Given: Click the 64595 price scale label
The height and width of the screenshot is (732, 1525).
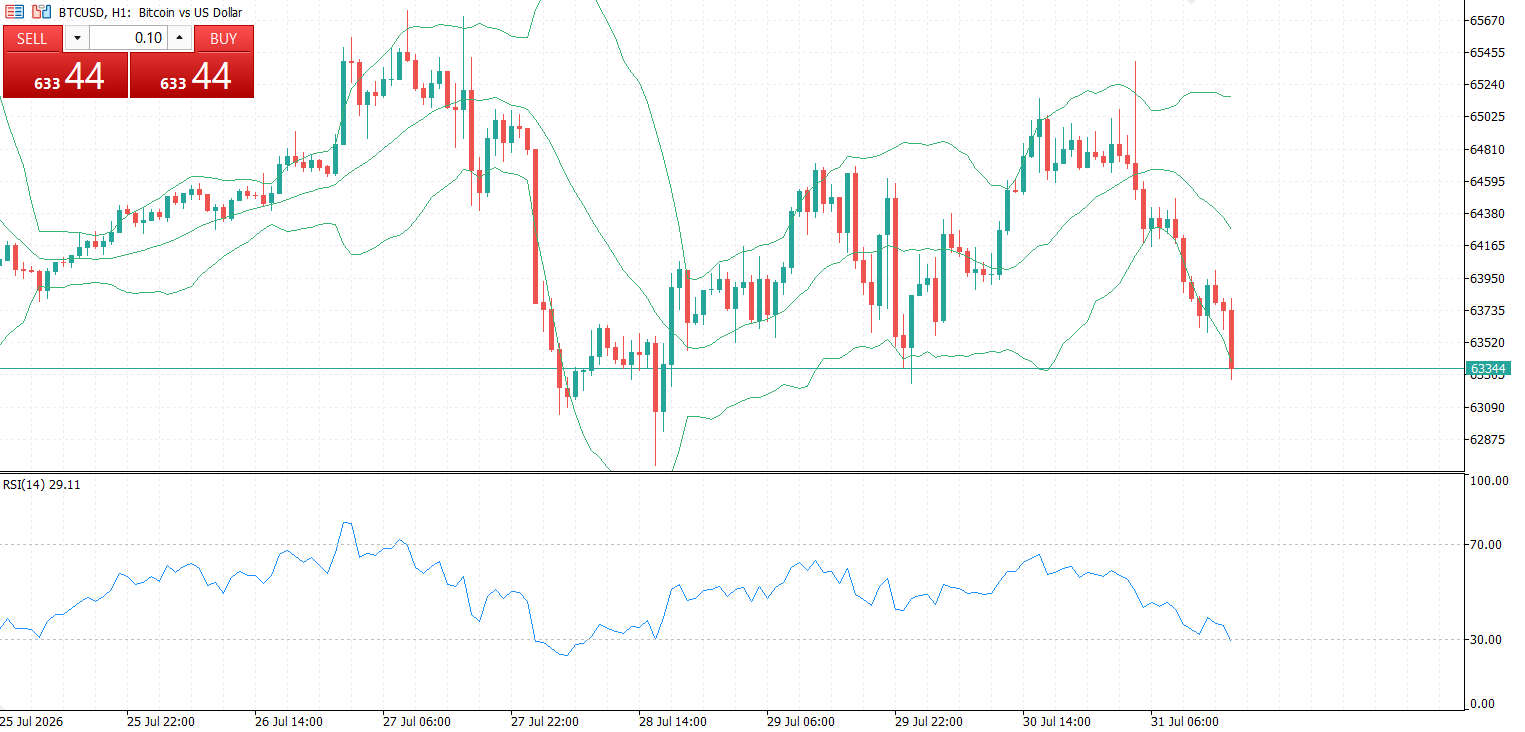Looking at the screenshot, I should tap(1489, 181).
